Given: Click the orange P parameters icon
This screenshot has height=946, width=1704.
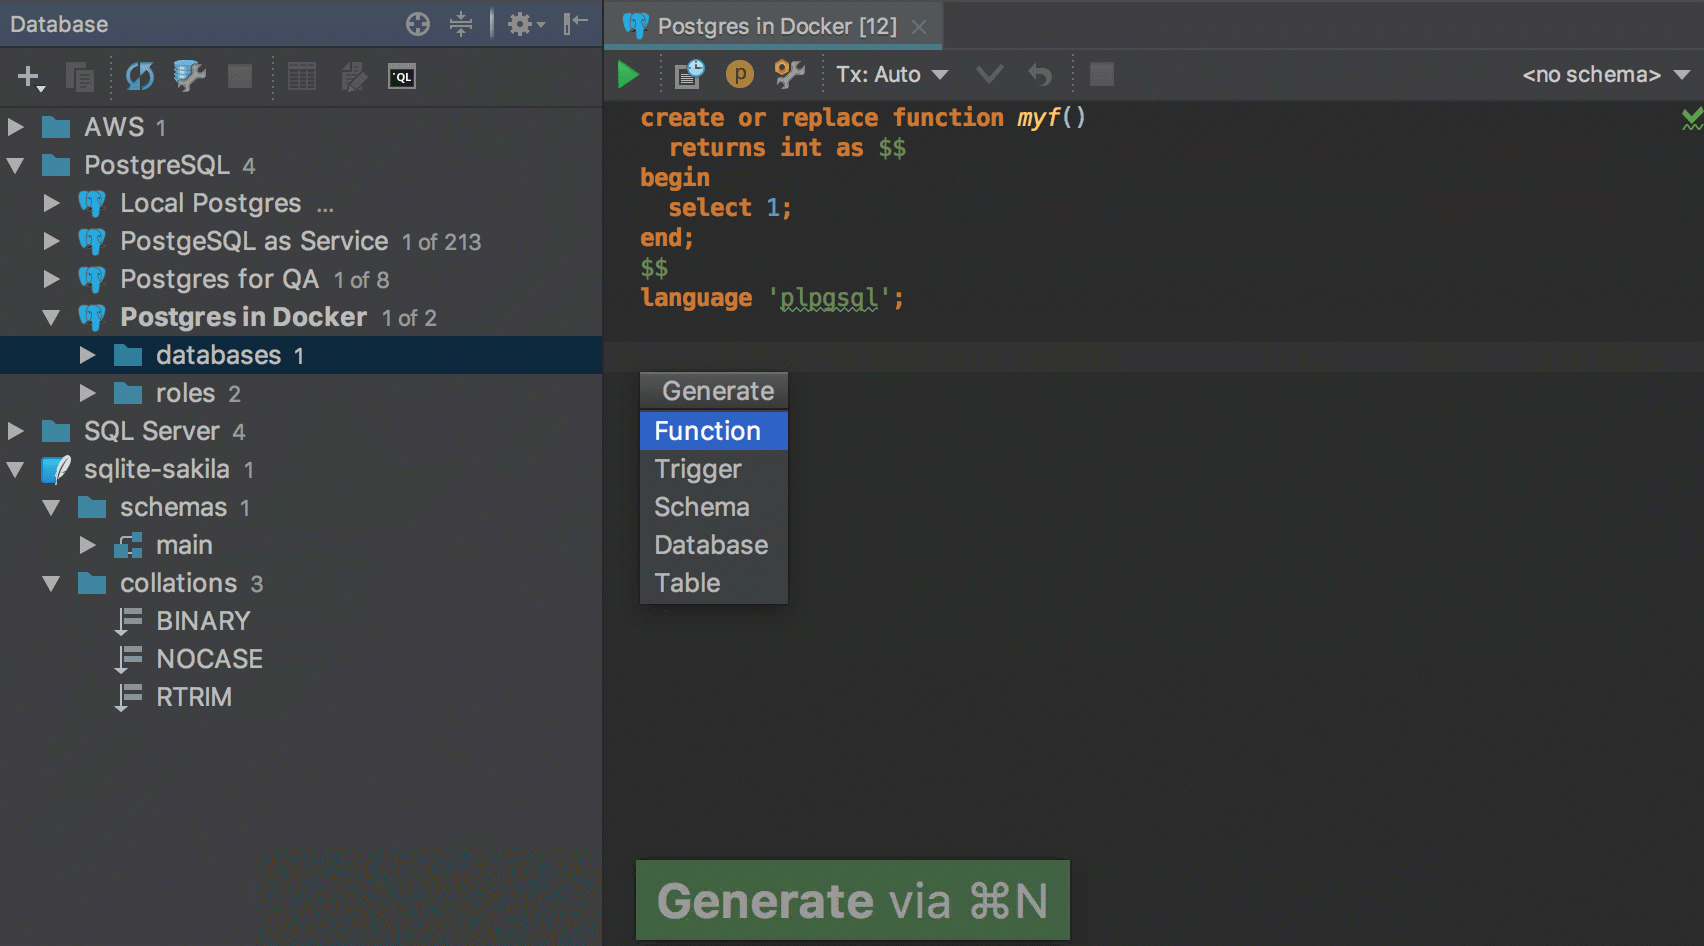Looking at the screenshot, I should pos(739,75).
